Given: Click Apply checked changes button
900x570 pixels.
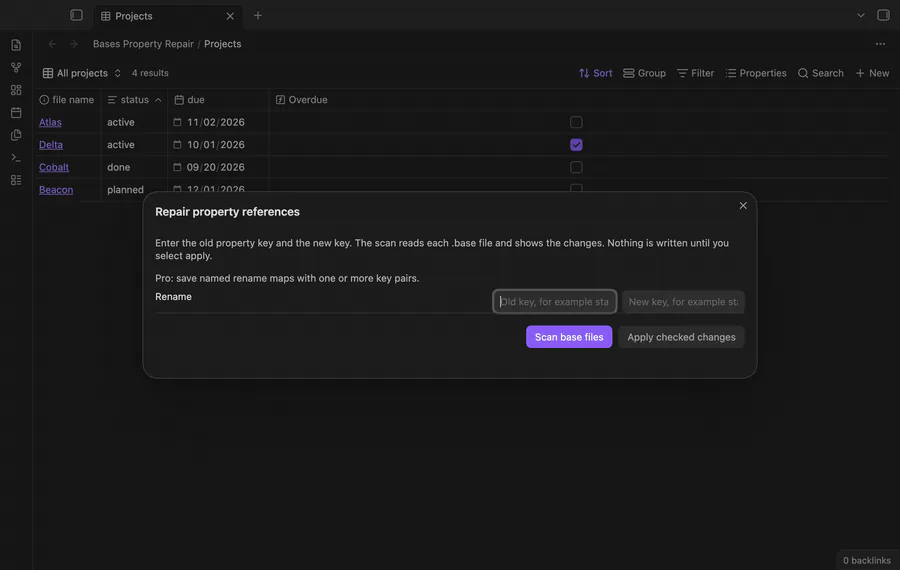Looking at the screenshot, I should (681, 337).
